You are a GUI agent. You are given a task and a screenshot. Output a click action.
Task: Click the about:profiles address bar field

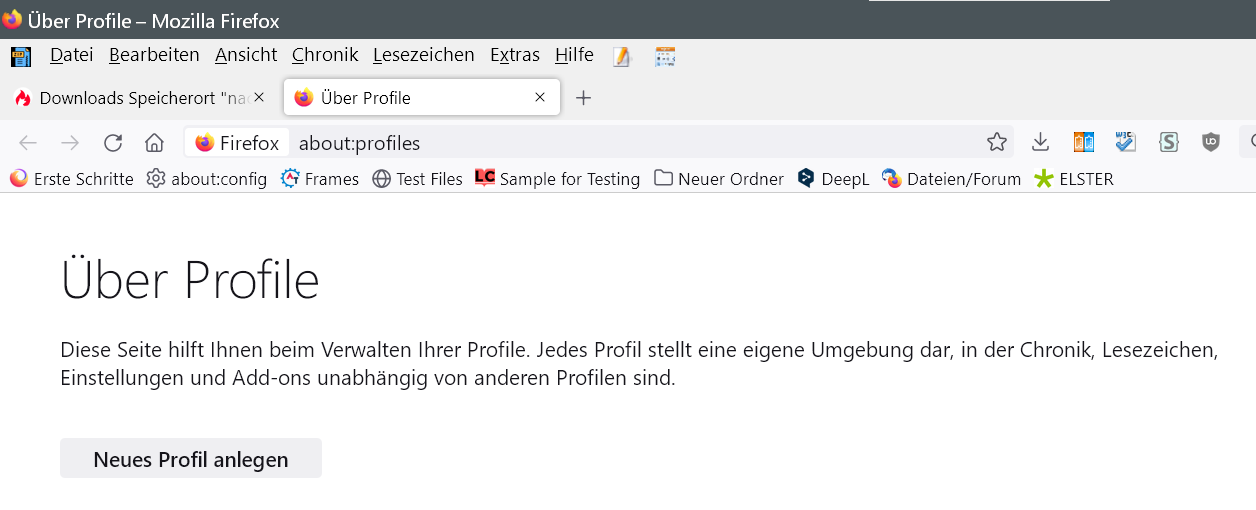600,143
